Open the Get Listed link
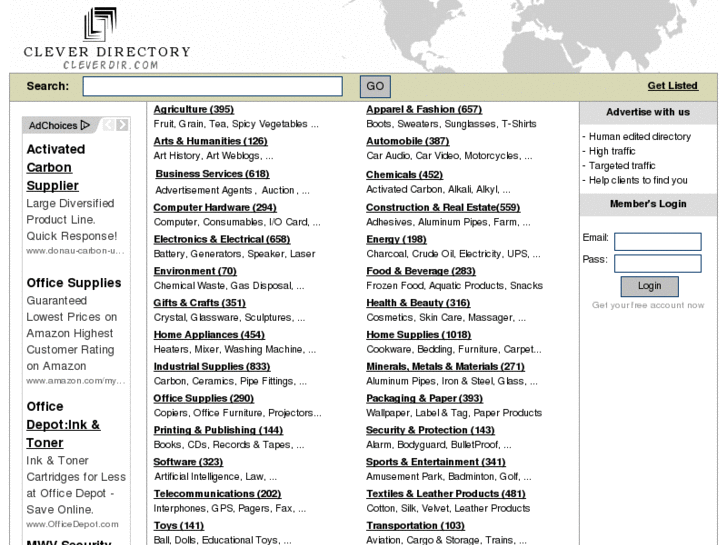The image size is (727, 545). coord(672,86)
